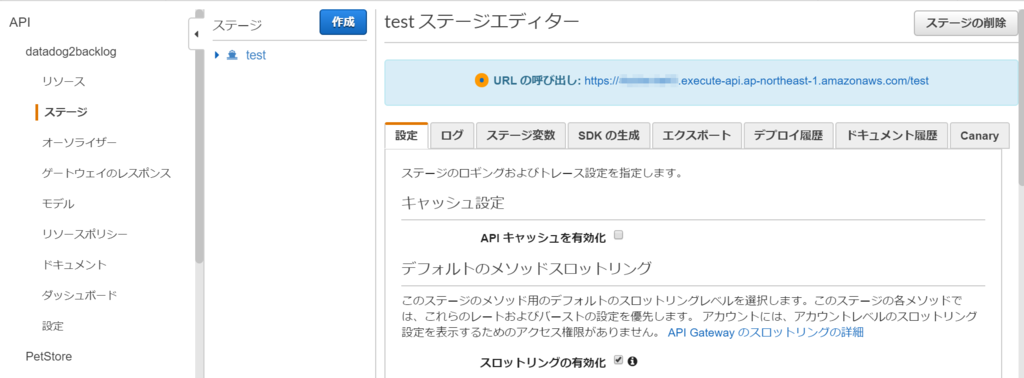Click the ステージ panel header text

(237, 25)
